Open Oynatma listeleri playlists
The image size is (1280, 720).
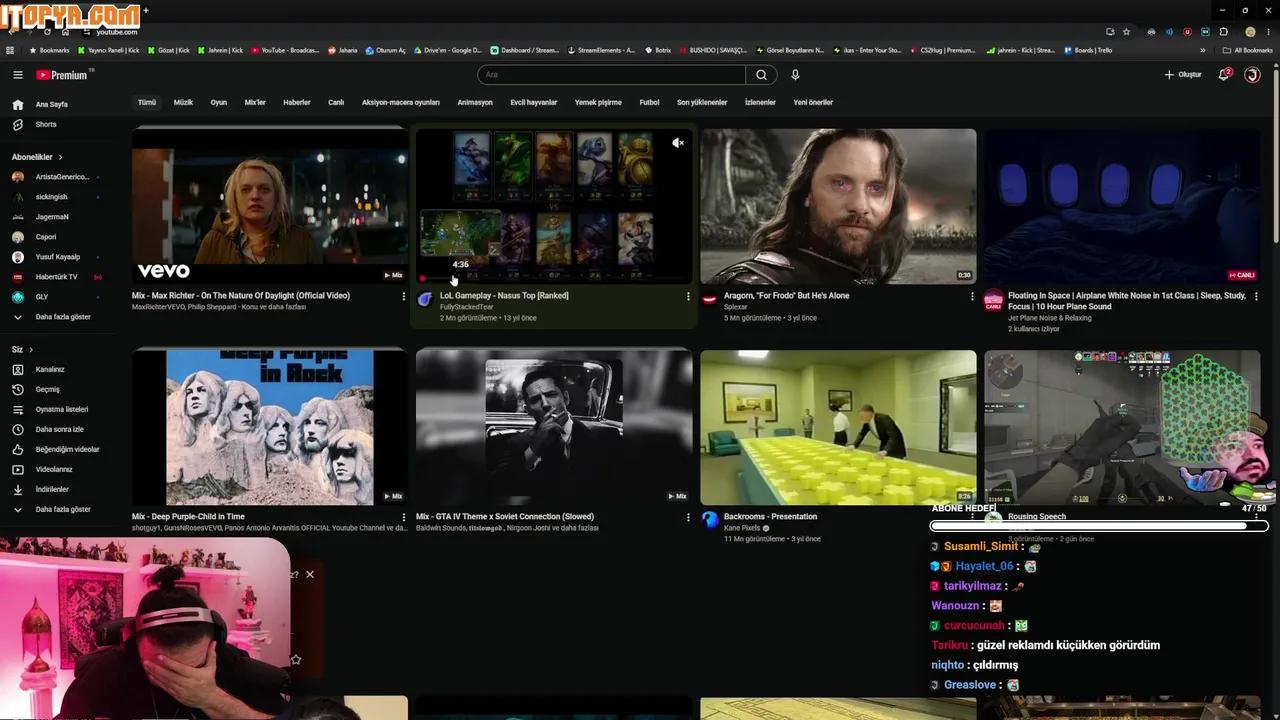pos(60,409)
